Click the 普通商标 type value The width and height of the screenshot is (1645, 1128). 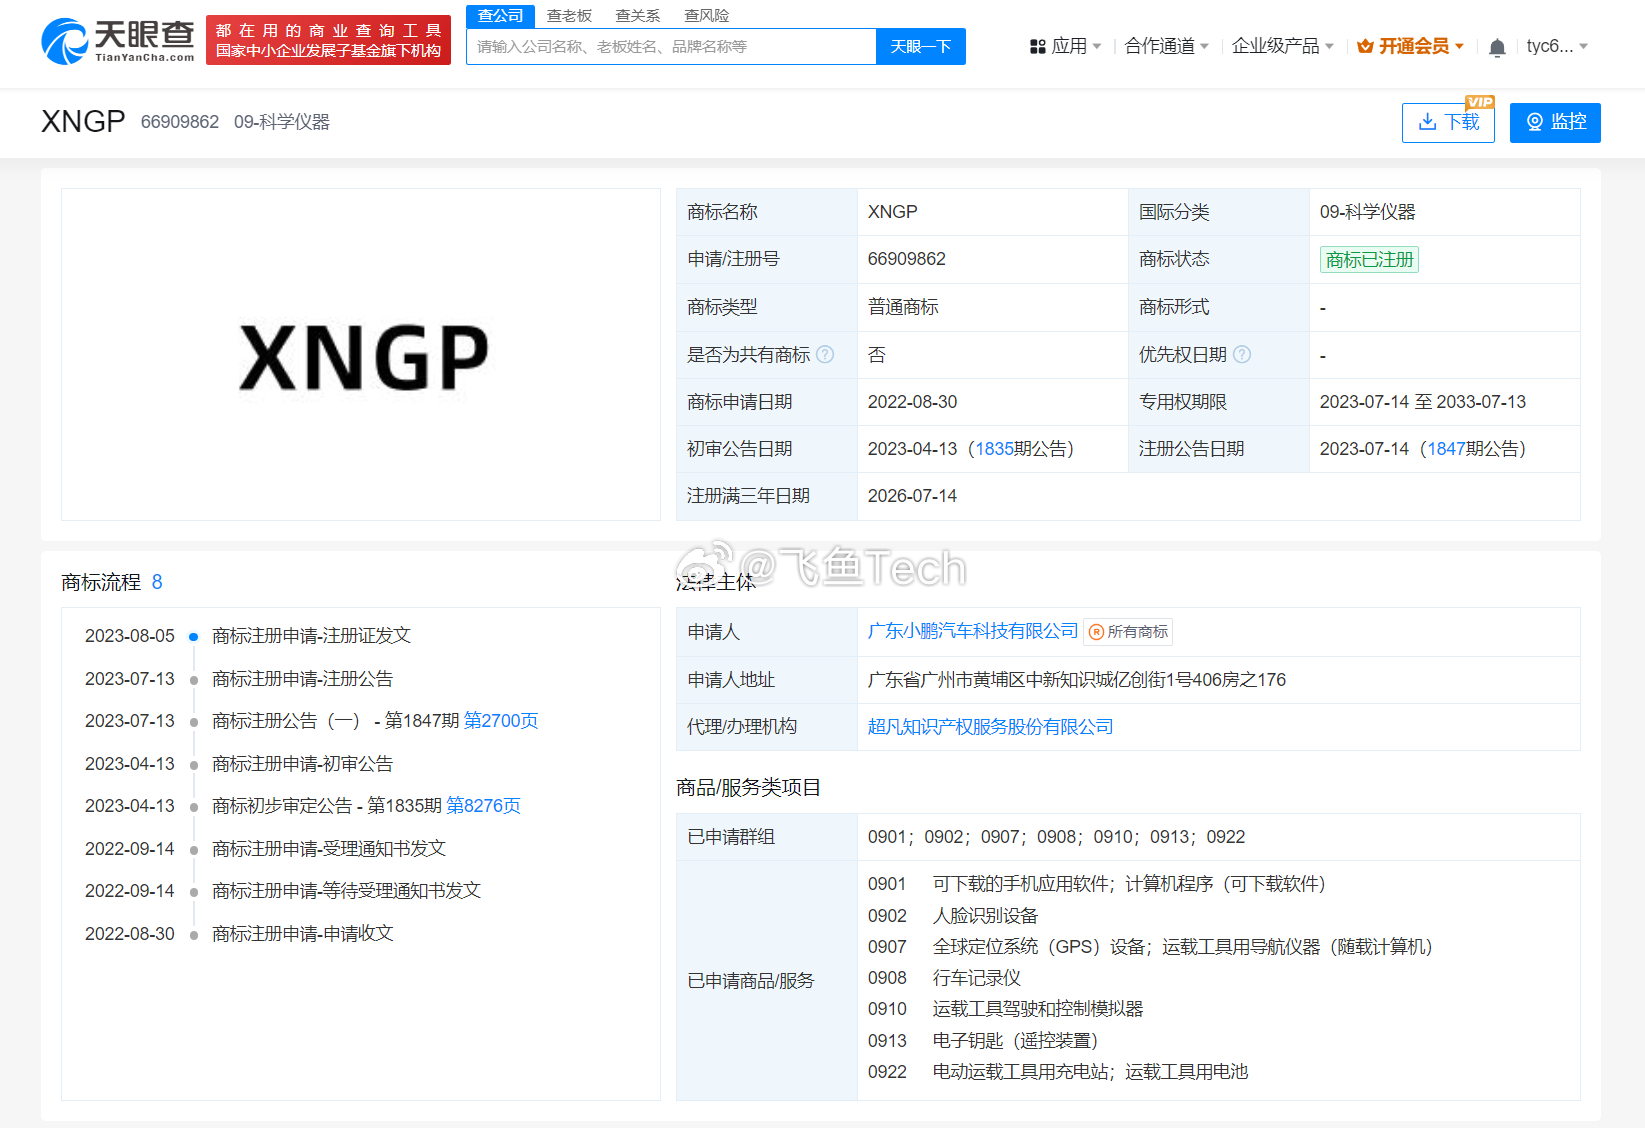point(903,307)
